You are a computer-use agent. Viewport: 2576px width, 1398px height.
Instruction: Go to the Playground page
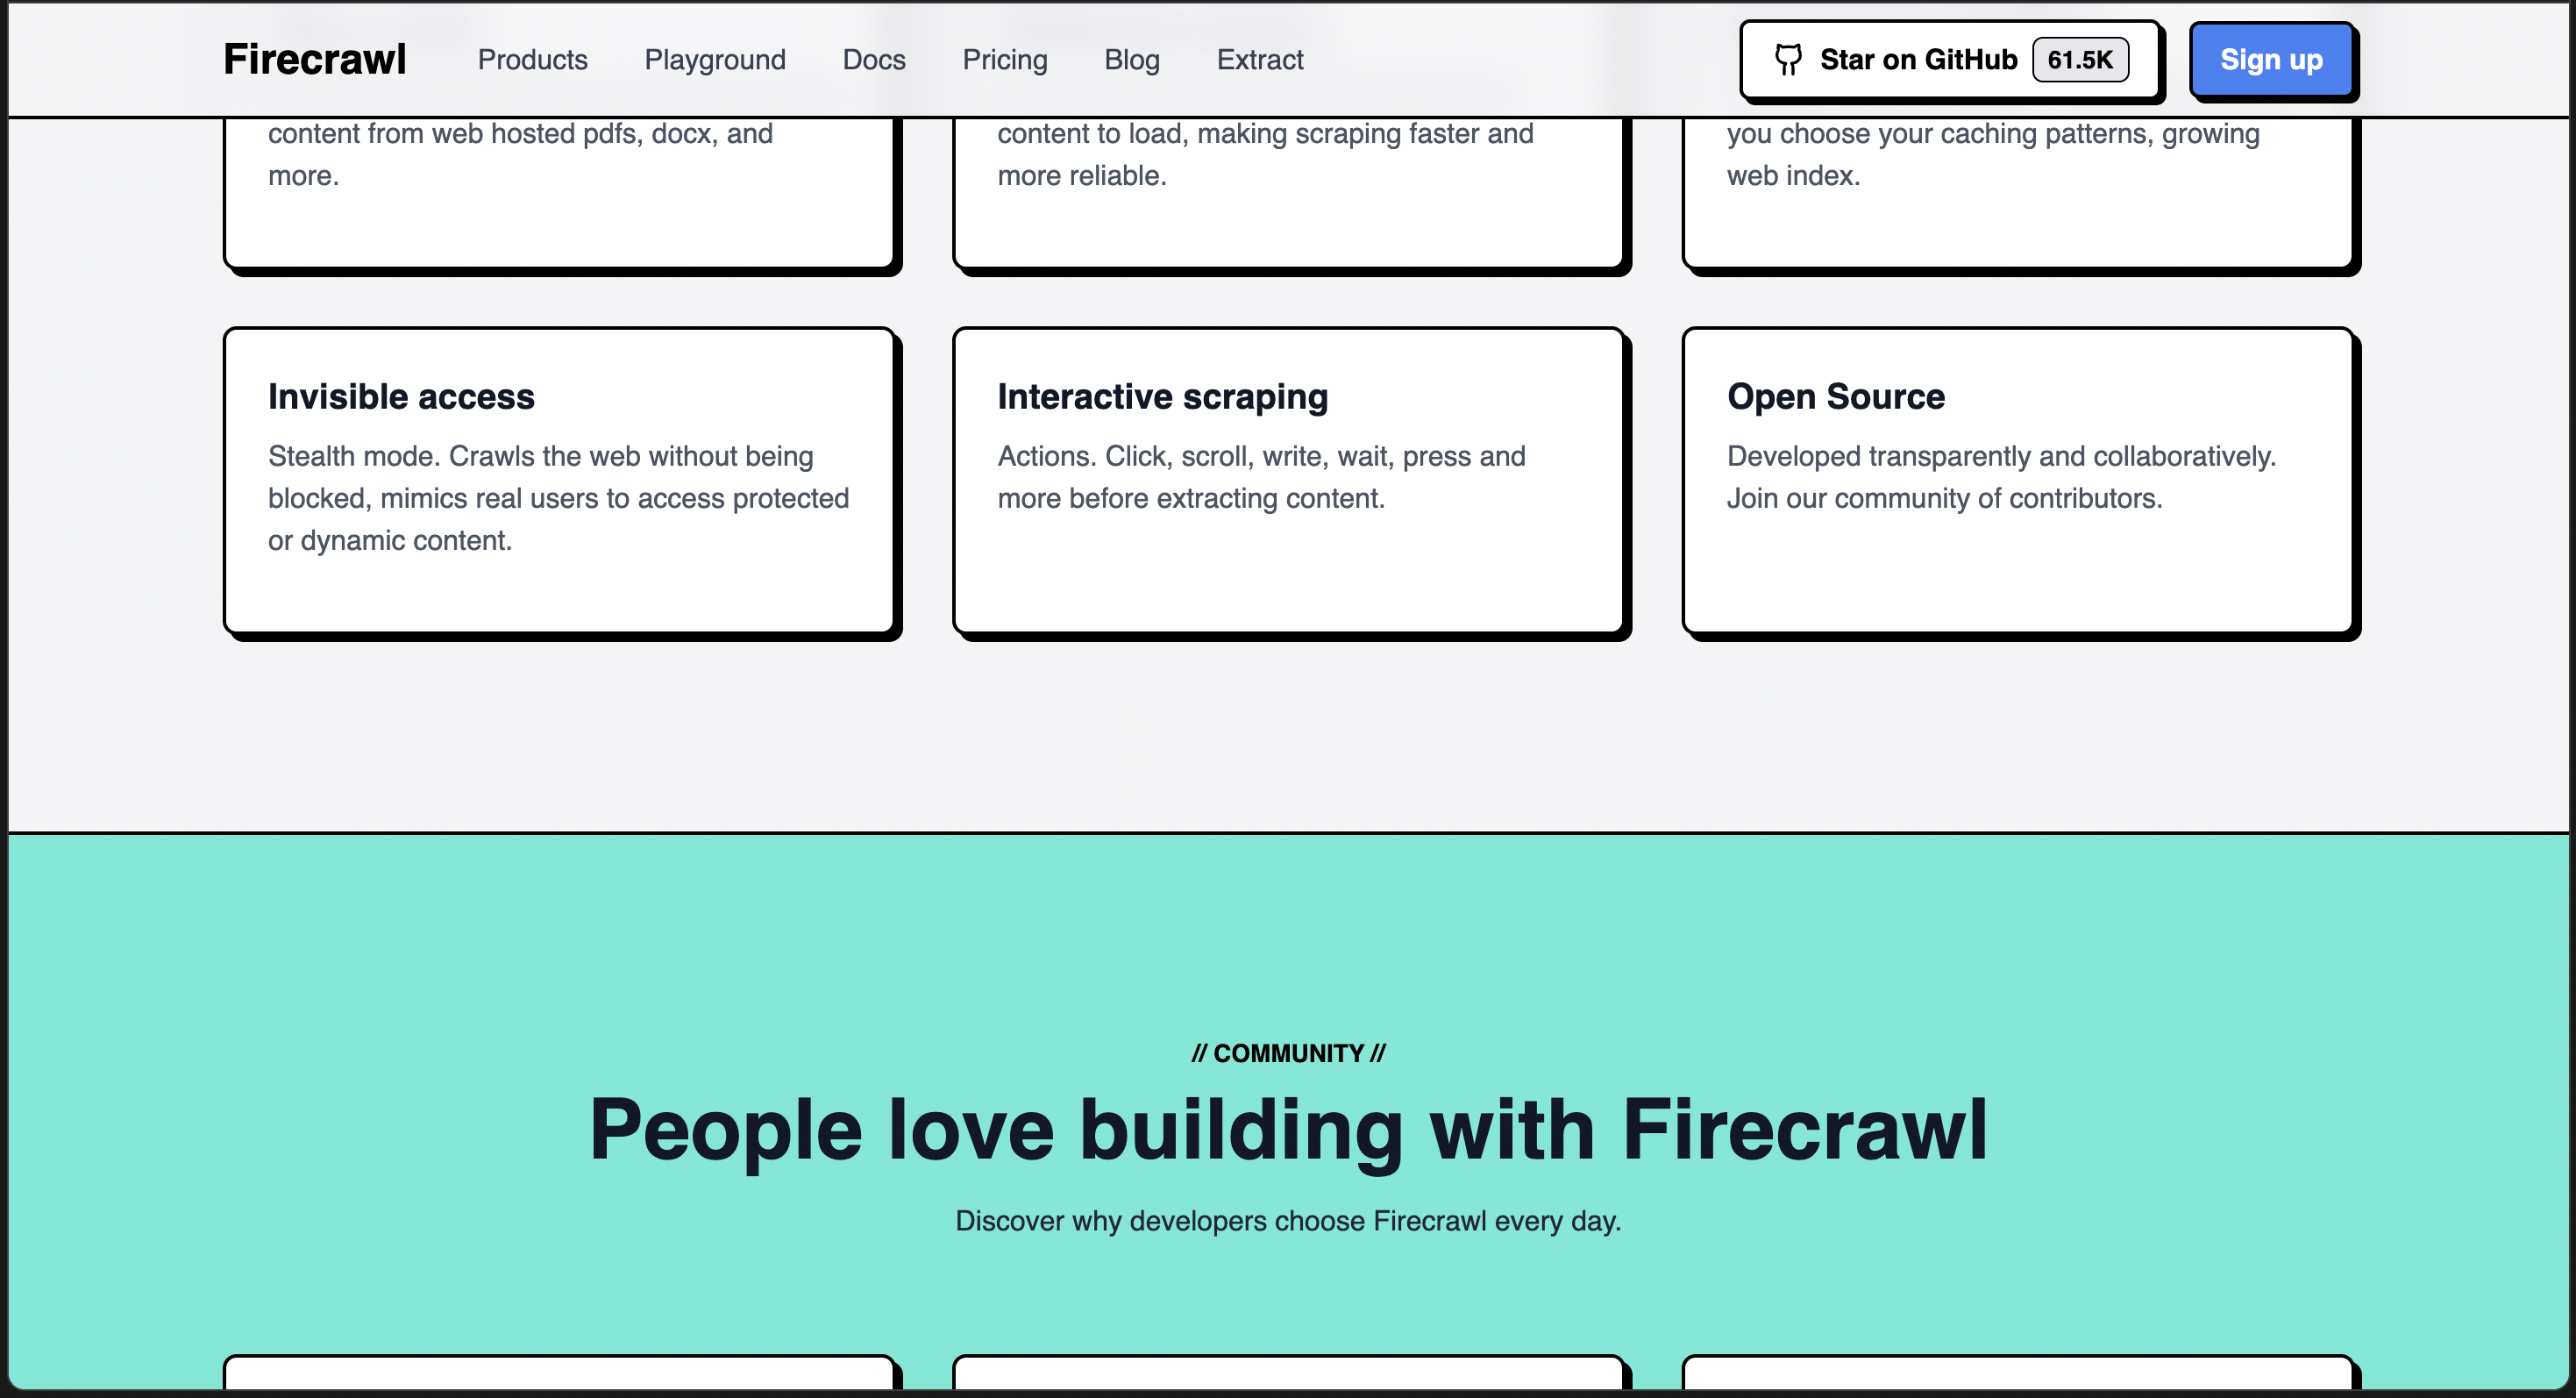click(715, 60)
